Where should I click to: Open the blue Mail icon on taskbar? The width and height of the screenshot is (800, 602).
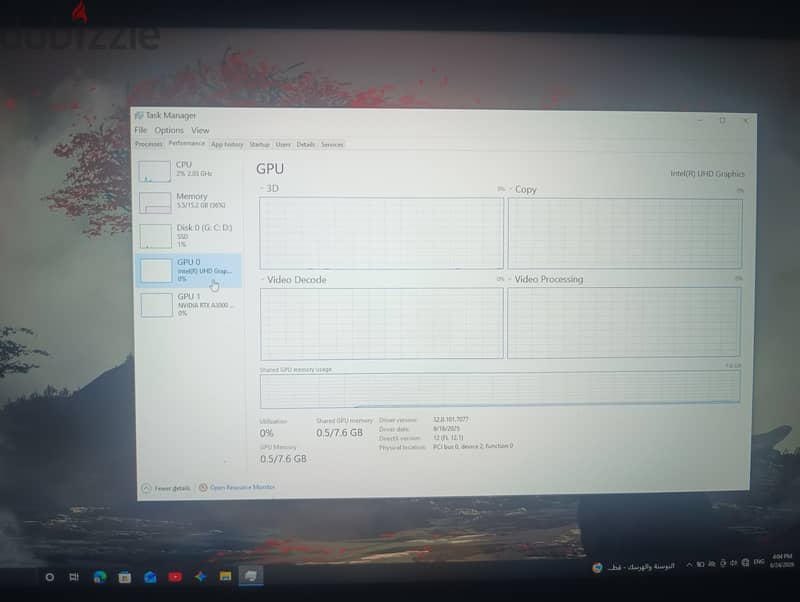[150, 577]
